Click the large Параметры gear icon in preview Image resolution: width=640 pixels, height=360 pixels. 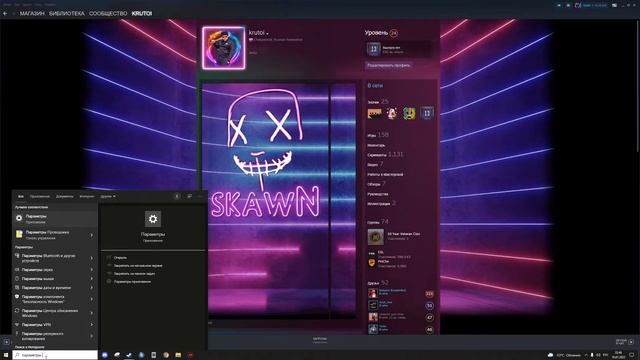[153, 219]
